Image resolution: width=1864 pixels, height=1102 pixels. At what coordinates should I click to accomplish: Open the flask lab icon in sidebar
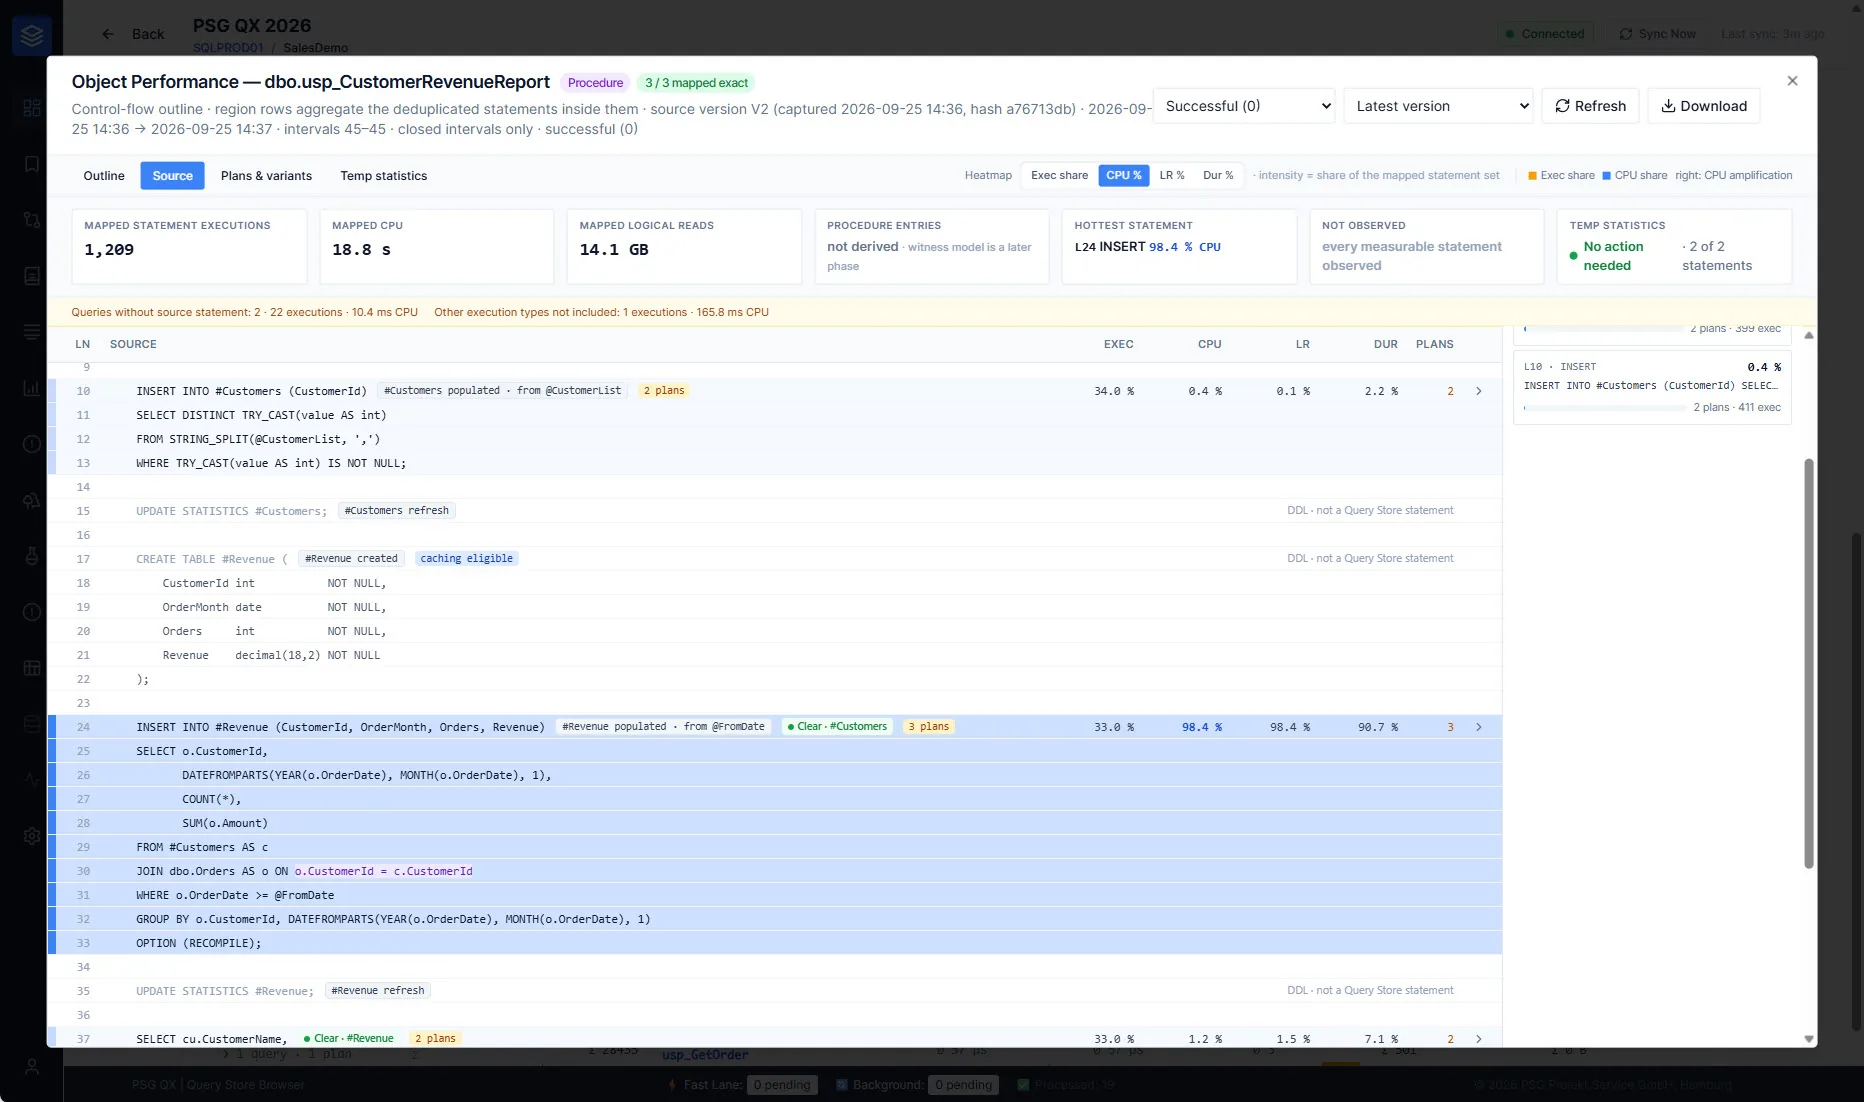pyautogui.click(x=32, y=556)
